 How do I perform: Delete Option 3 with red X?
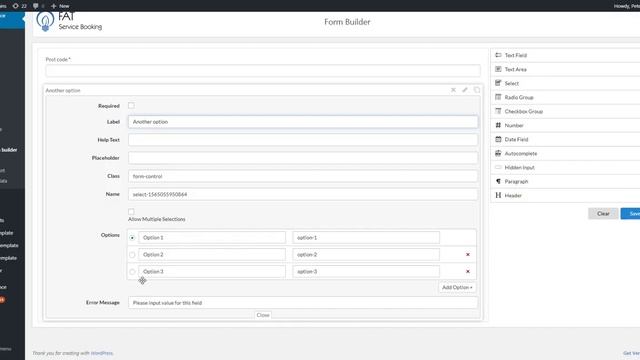(x=468, y=271)
